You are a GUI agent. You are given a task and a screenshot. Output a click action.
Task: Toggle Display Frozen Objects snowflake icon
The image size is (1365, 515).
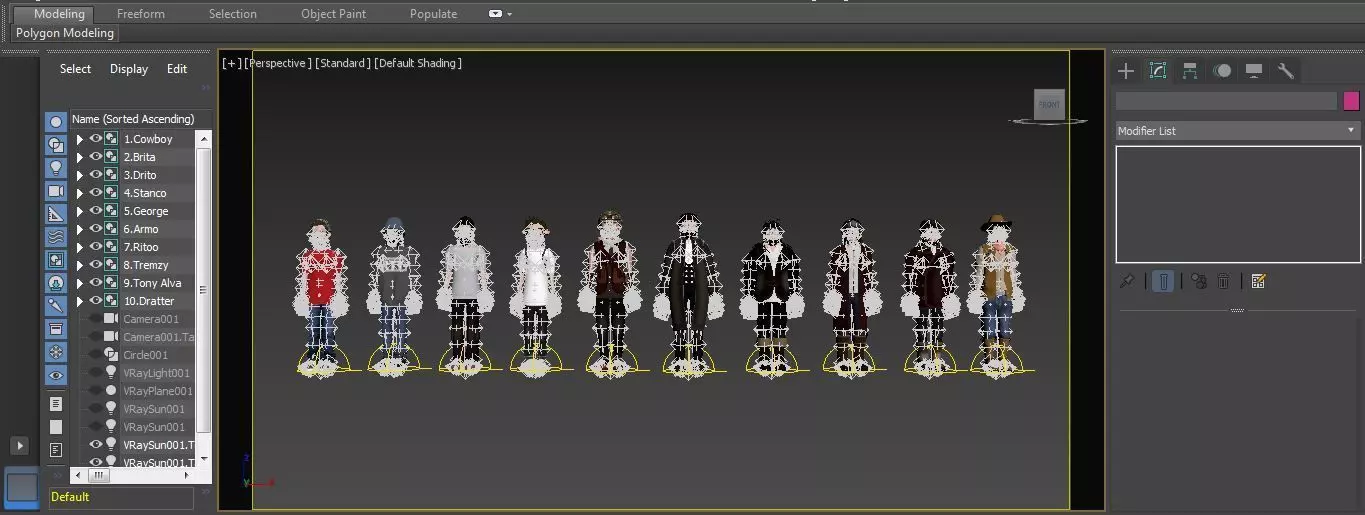pos(56,352)
